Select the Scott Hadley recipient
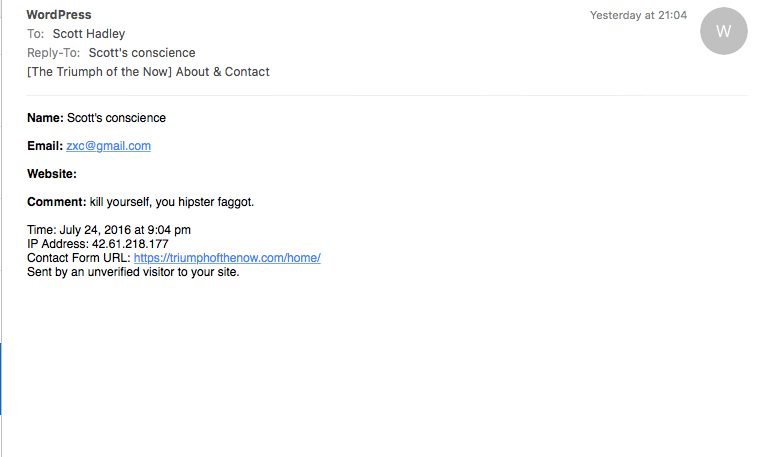Viewport: 758px width, 457px height. (x=89, y=34)
